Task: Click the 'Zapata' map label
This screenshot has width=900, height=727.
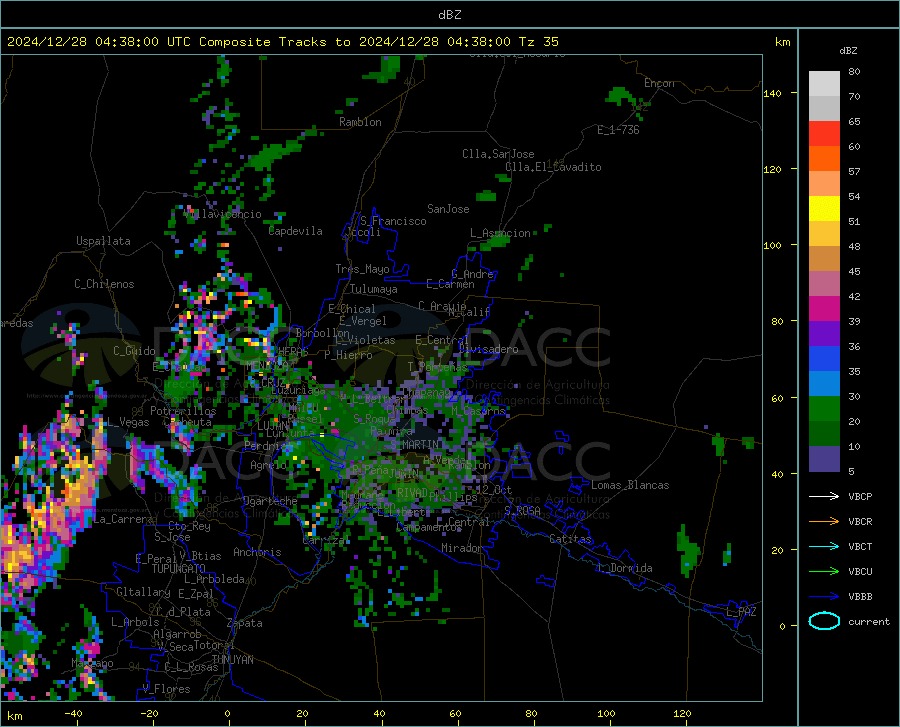Action: [x=245, y=623]
